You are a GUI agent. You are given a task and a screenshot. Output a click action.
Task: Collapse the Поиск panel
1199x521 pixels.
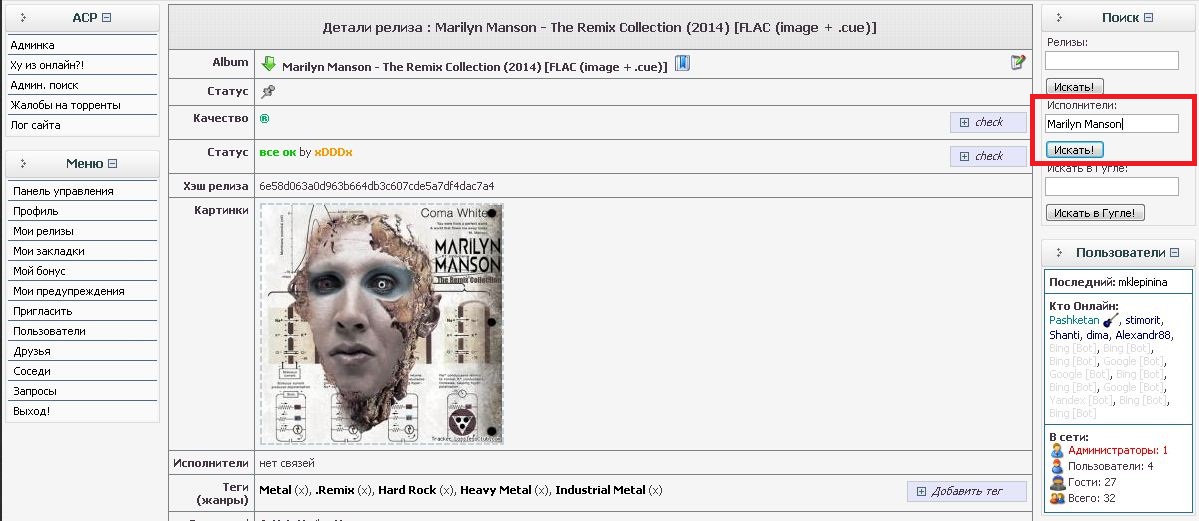1148,17
